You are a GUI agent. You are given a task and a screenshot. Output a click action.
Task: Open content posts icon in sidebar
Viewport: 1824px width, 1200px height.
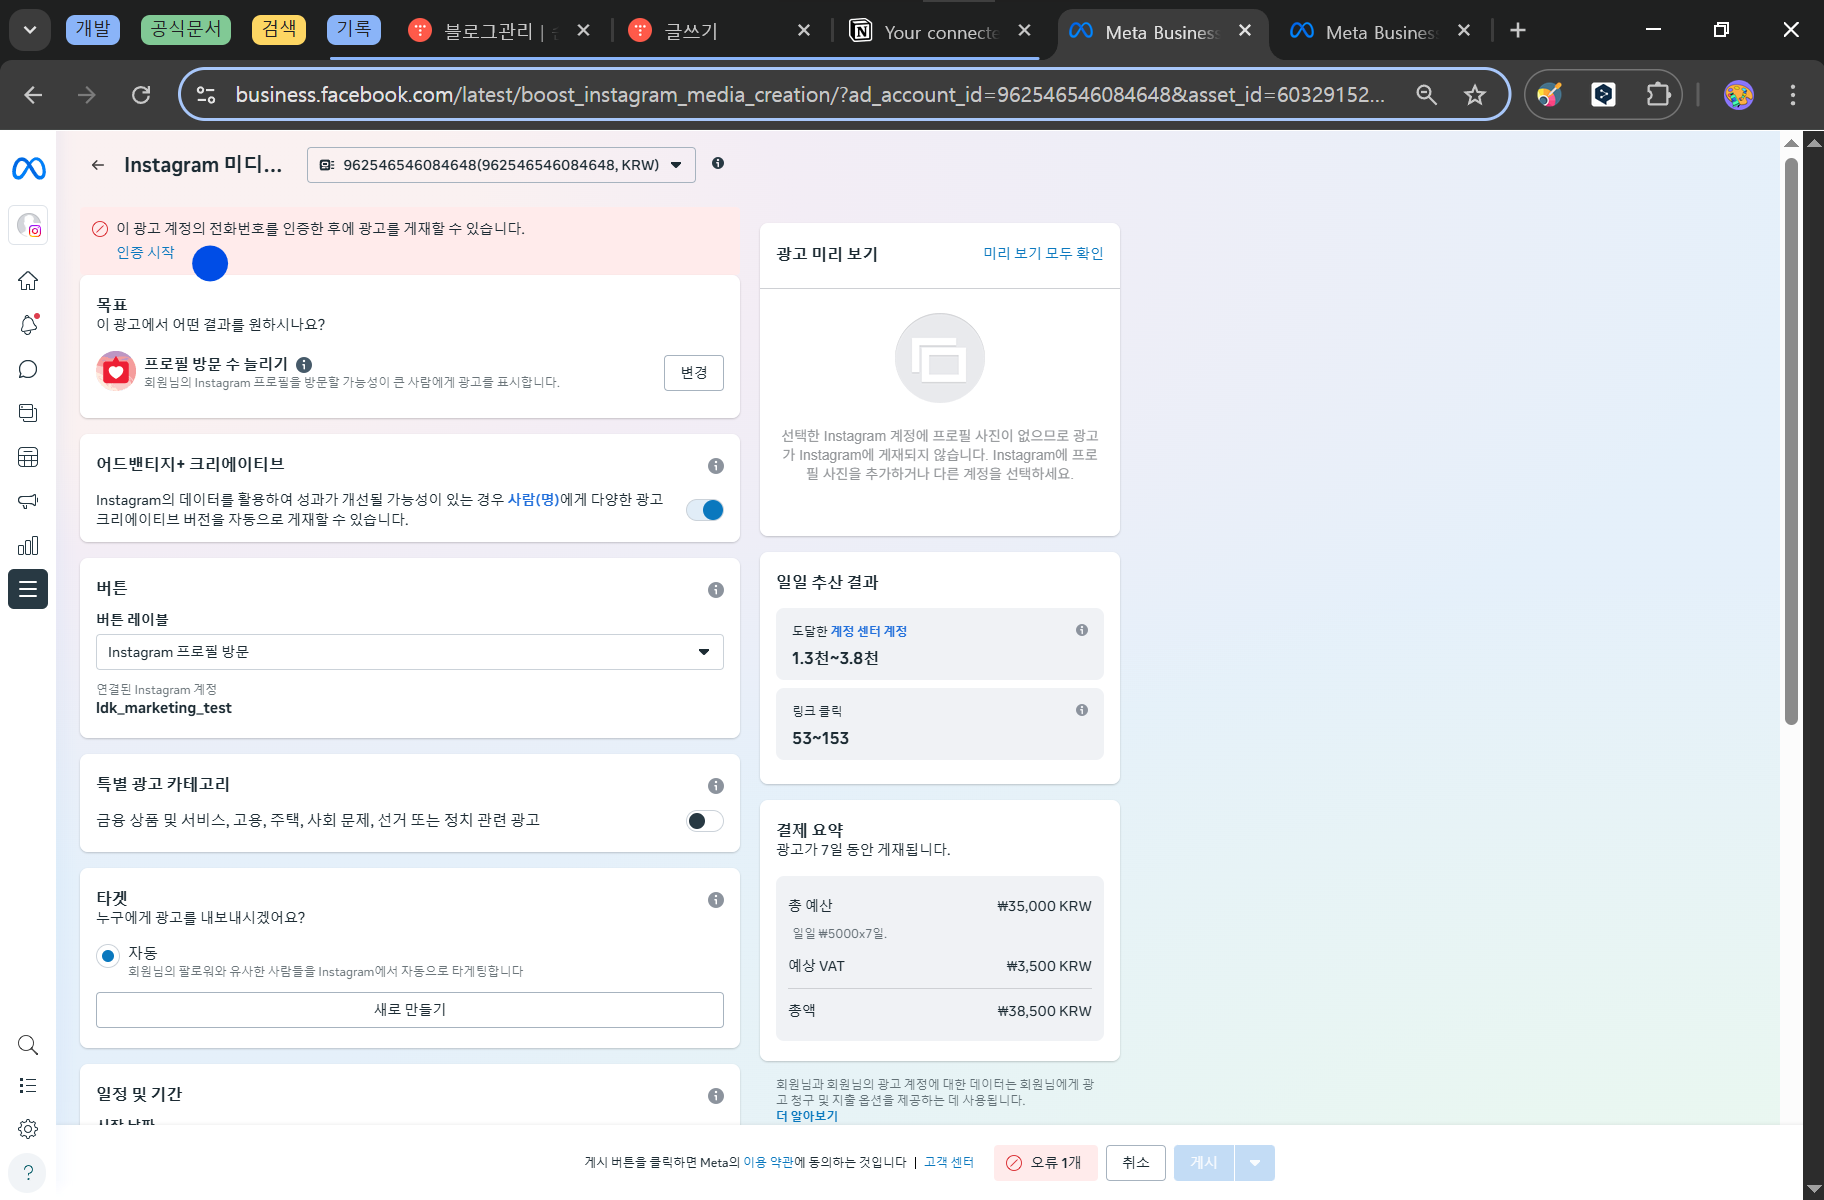pyautogui.click(x=28, y=413)
